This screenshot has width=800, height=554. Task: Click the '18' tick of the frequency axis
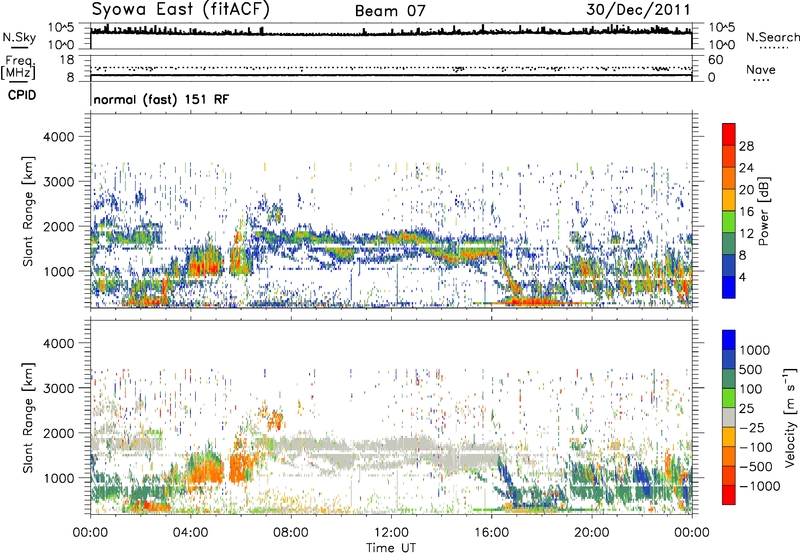[67, 60]
